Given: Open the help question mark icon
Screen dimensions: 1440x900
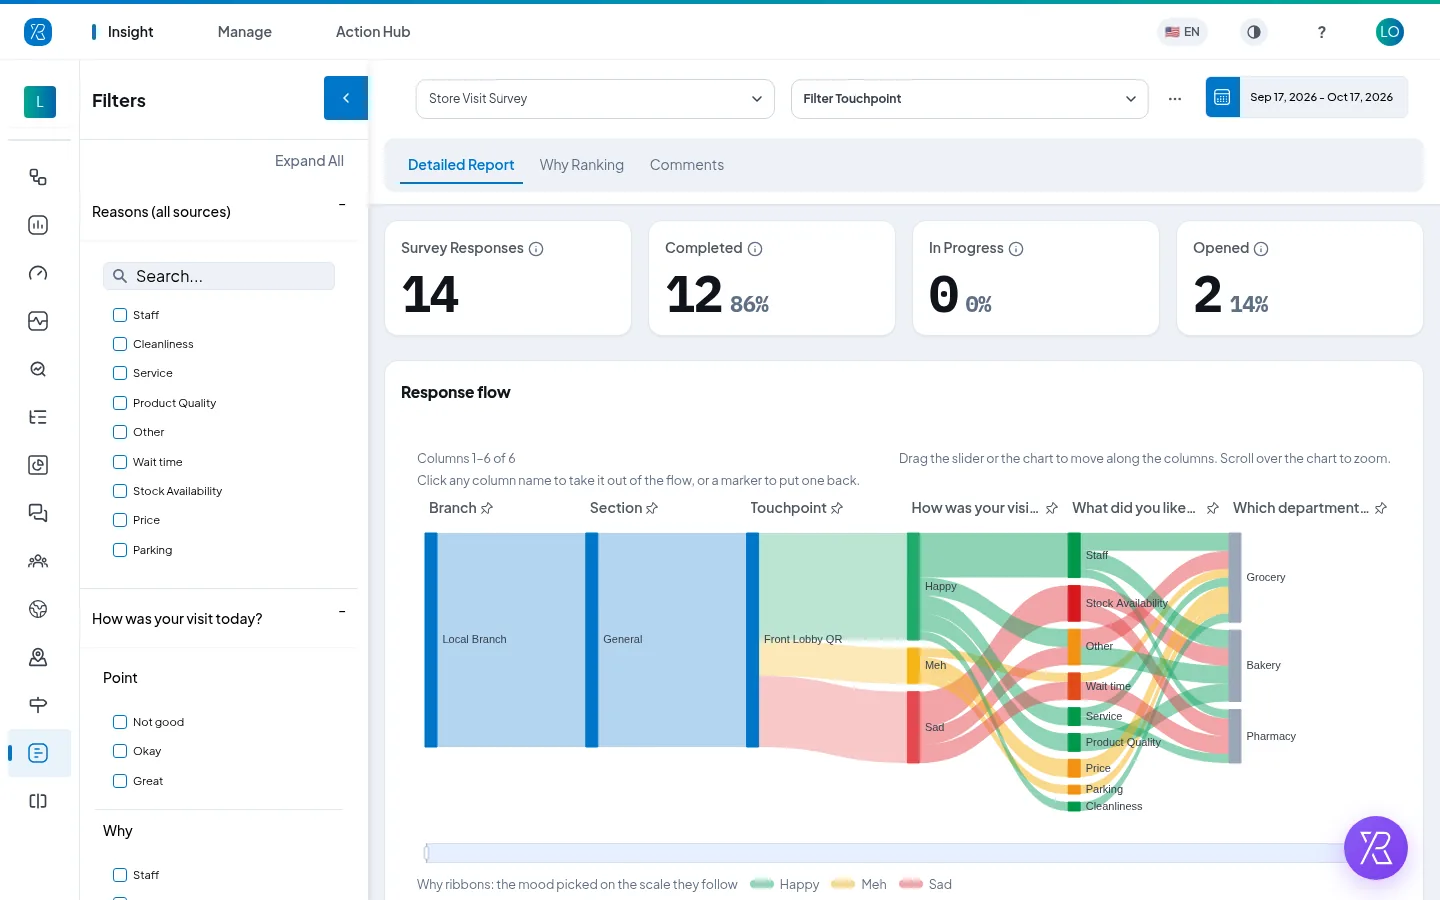Looking at the screenshot, I should [x=1322, y=32].
